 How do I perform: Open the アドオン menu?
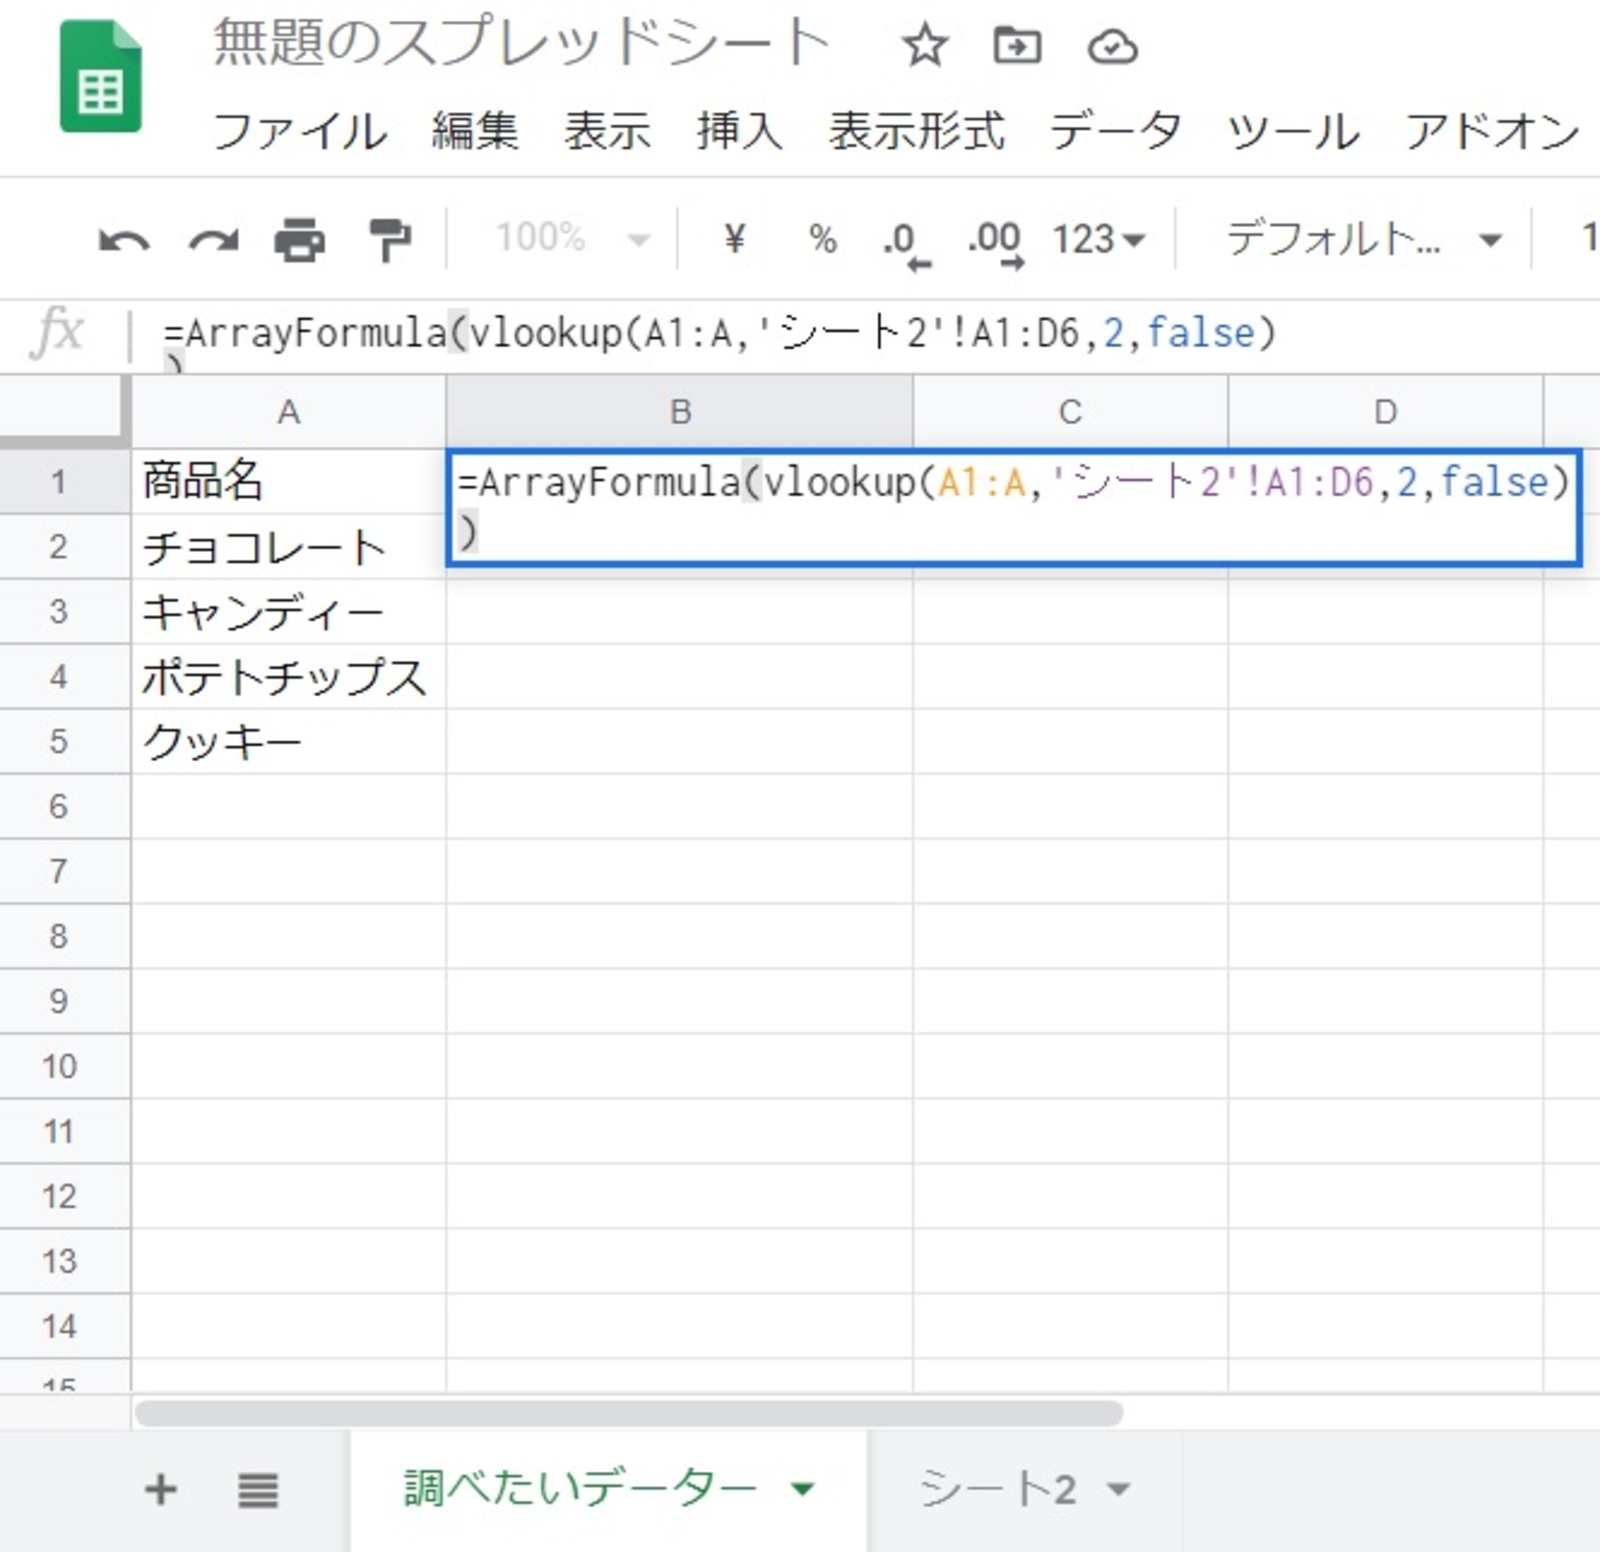coord(1492,131)
